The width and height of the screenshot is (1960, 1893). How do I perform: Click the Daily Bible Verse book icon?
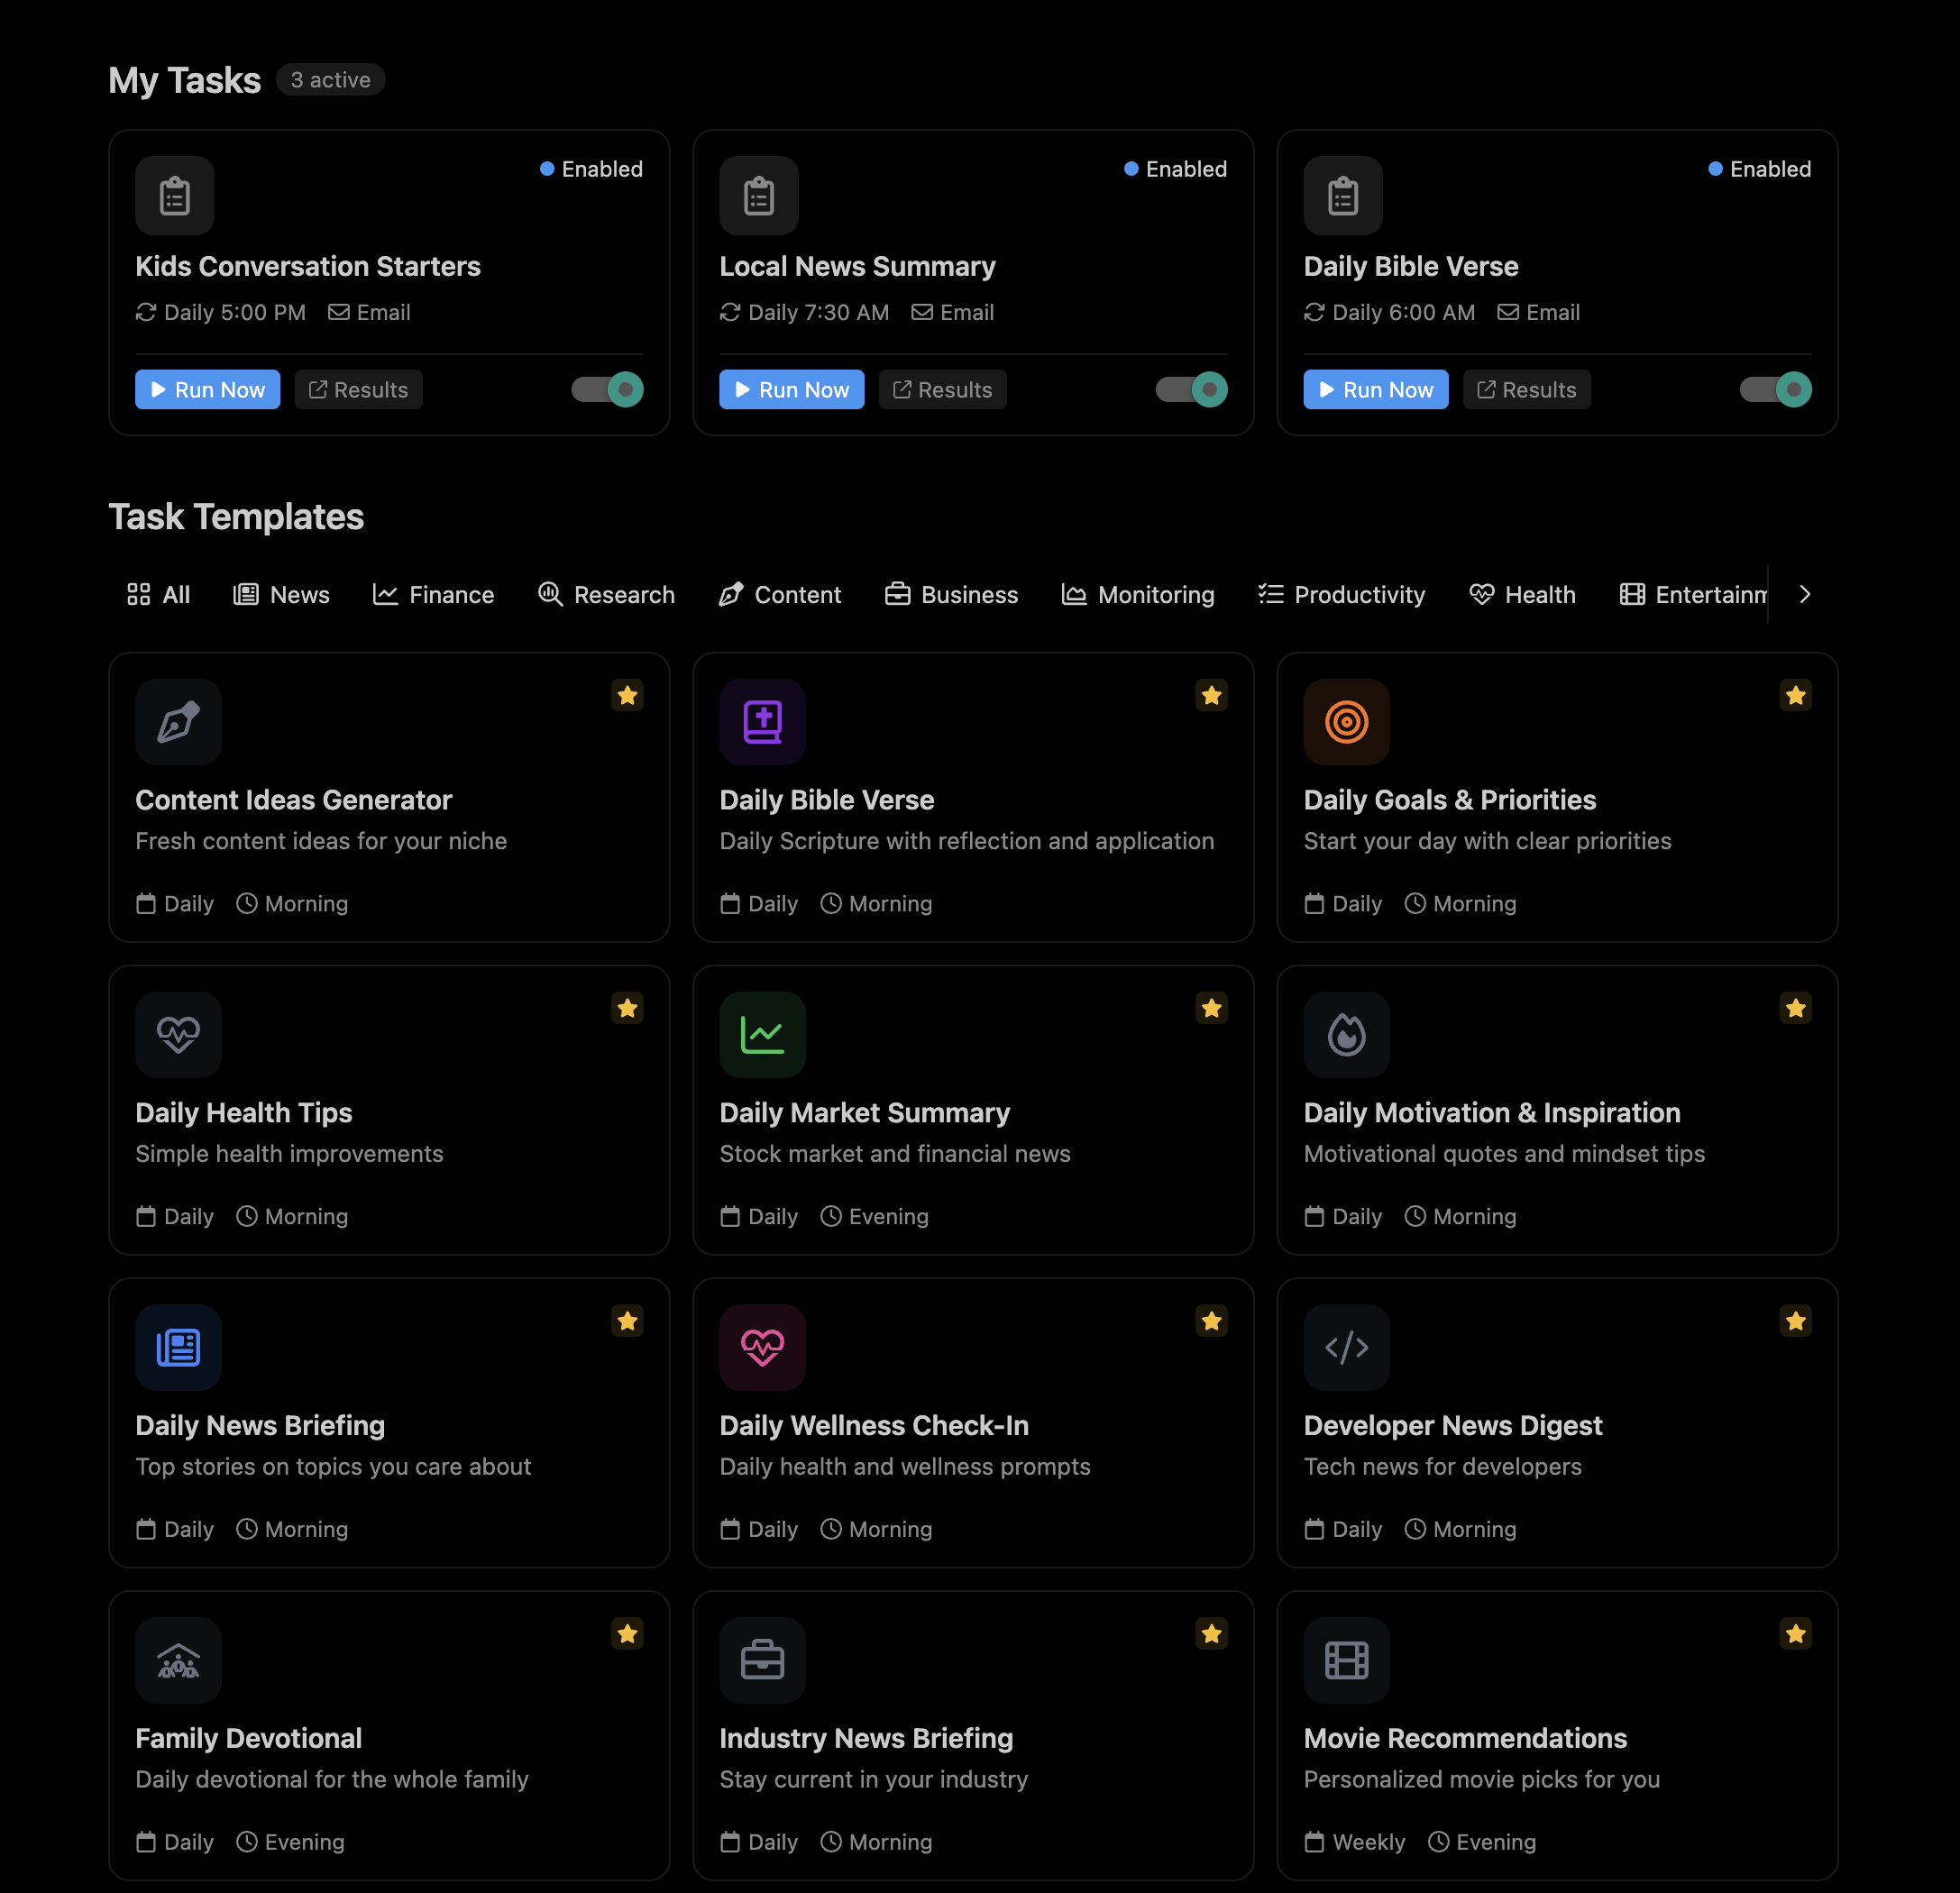[762, 722]
